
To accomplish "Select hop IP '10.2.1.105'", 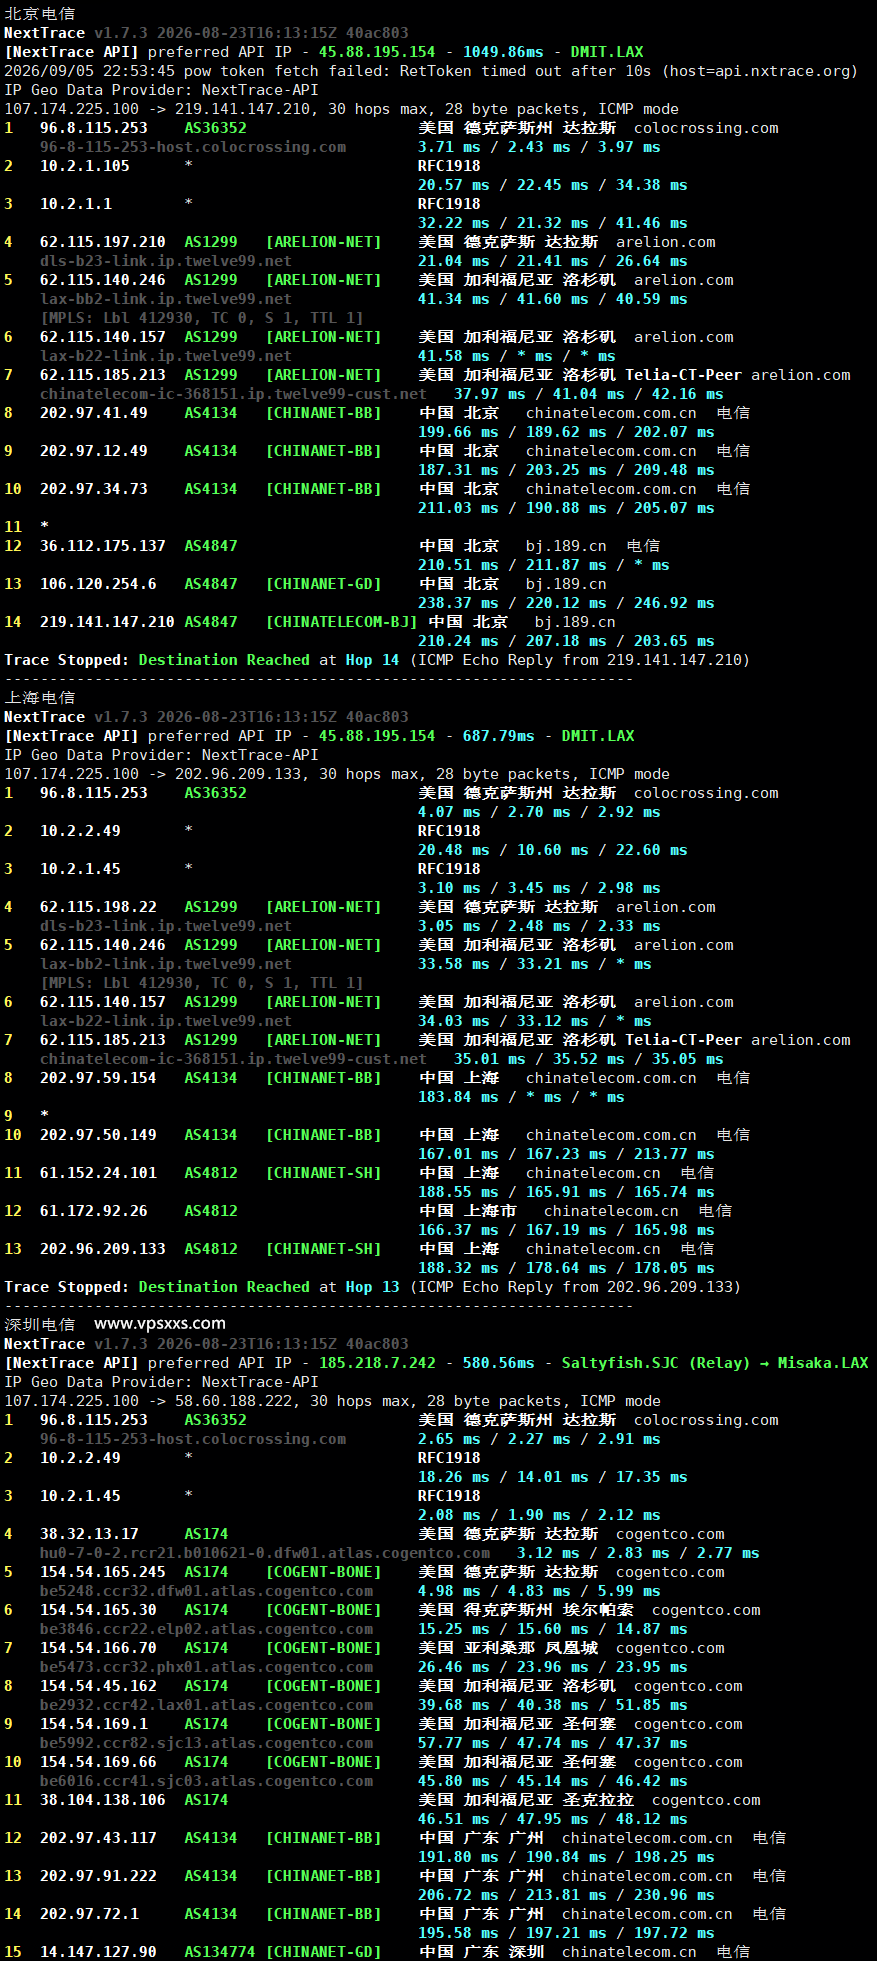I will (x=85, y=166).
